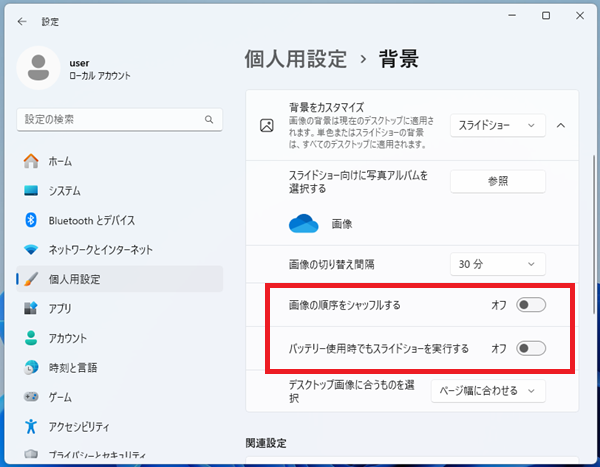This screenshot has width=600, height=467.
Task: Click the Accessibility figure icon
Action: 31,426
